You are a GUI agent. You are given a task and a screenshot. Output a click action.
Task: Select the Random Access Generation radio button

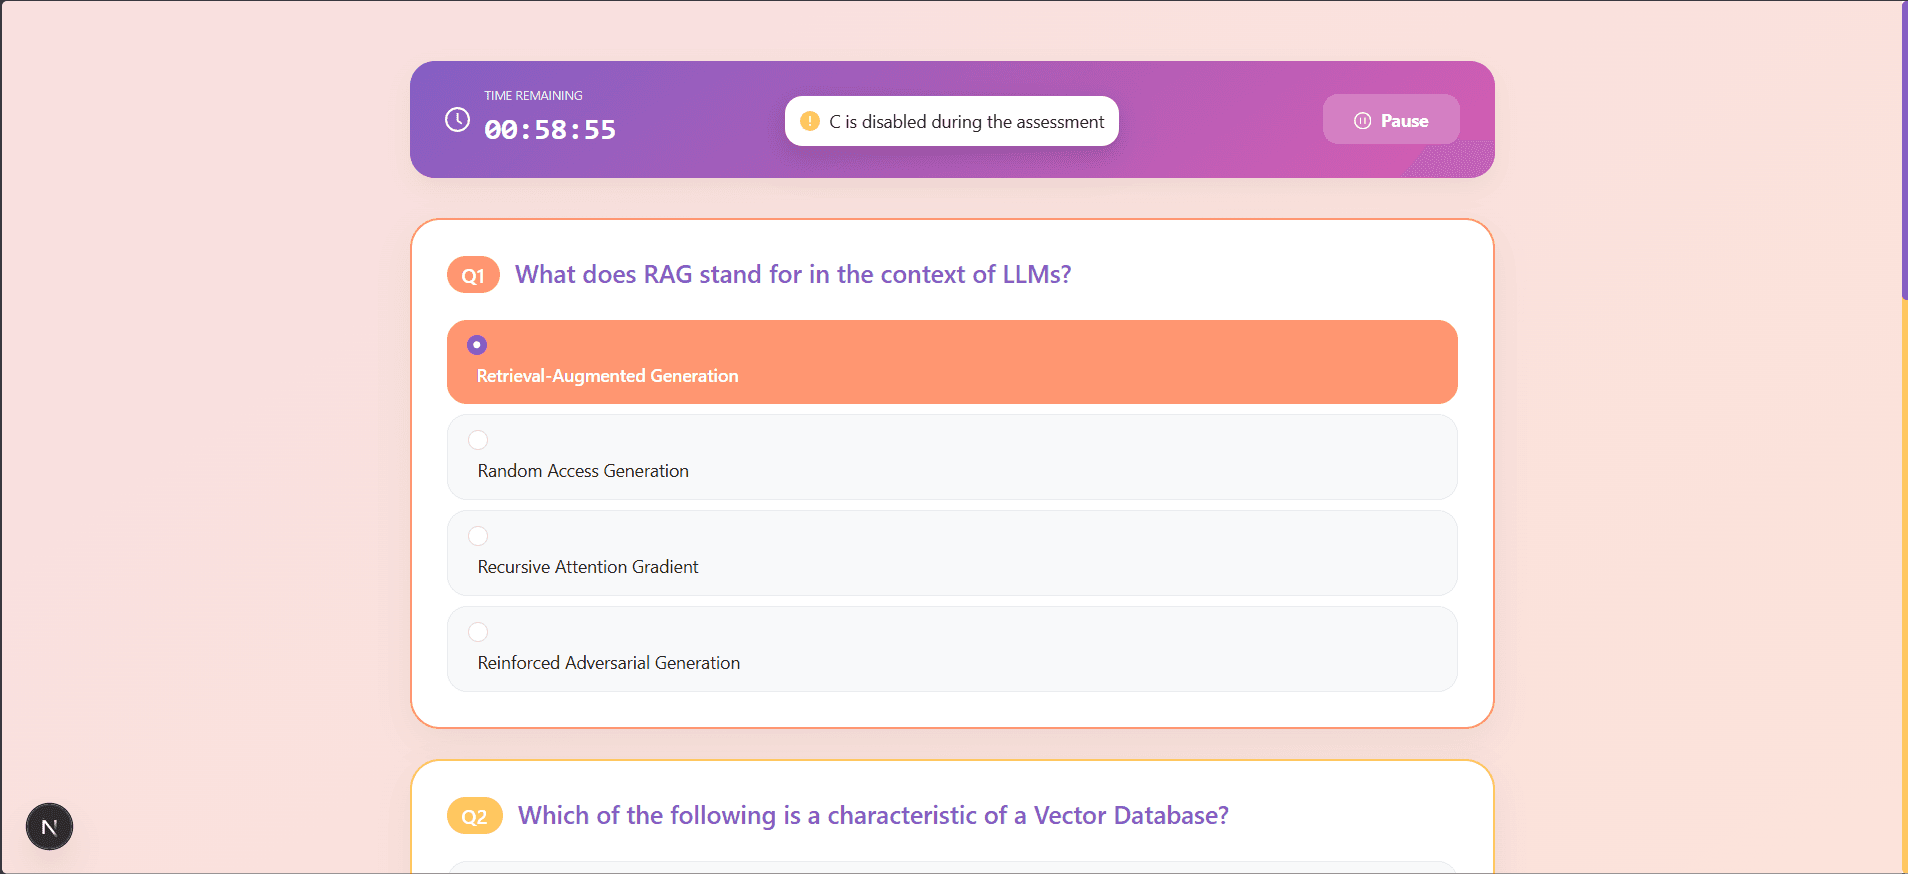pyautogui.click(x=478, y=440)
